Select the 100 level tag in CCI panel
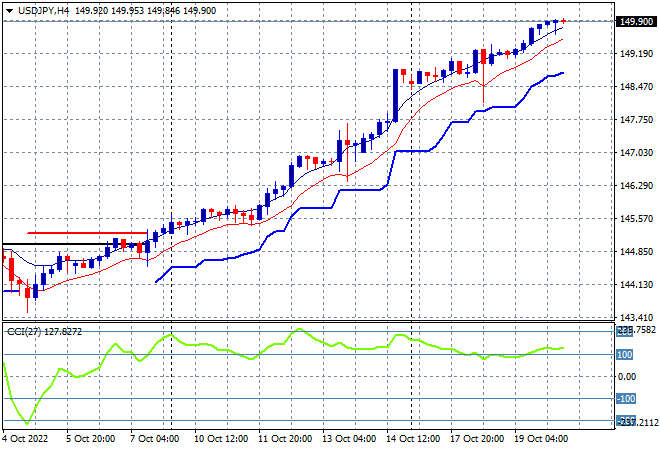This screenshot has width=660, height=450. pos(624,354)
